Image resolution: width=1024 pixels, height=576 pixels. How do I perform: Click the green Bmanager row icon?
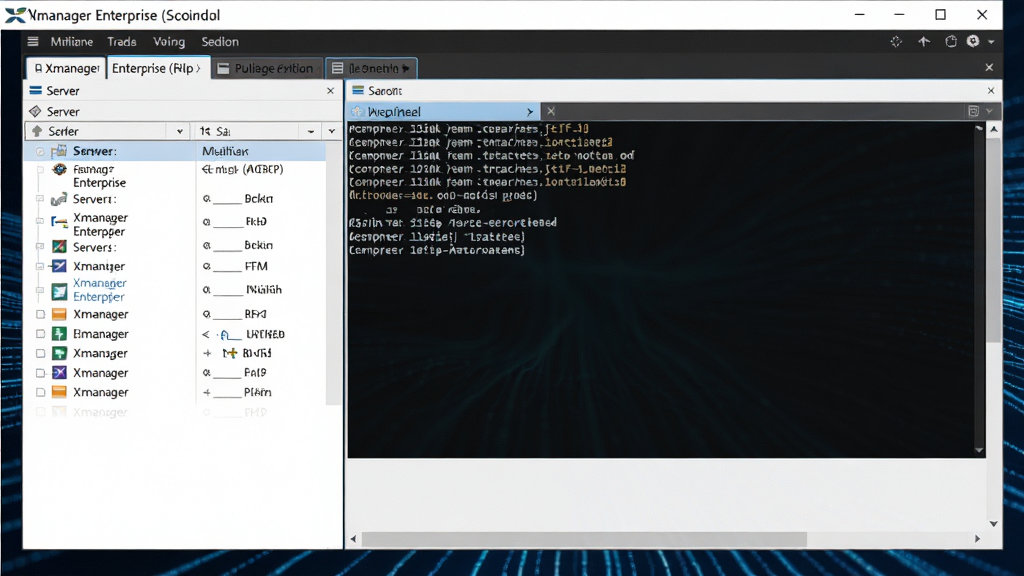pyautogui.click(x=59, y=334)
